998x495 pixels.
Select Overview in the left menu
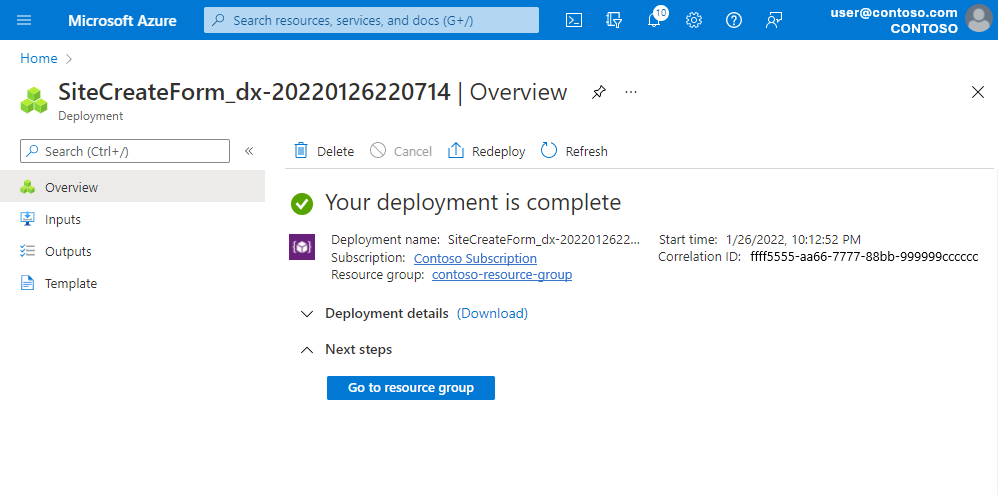pyautogui.click(x=132, y=187)
